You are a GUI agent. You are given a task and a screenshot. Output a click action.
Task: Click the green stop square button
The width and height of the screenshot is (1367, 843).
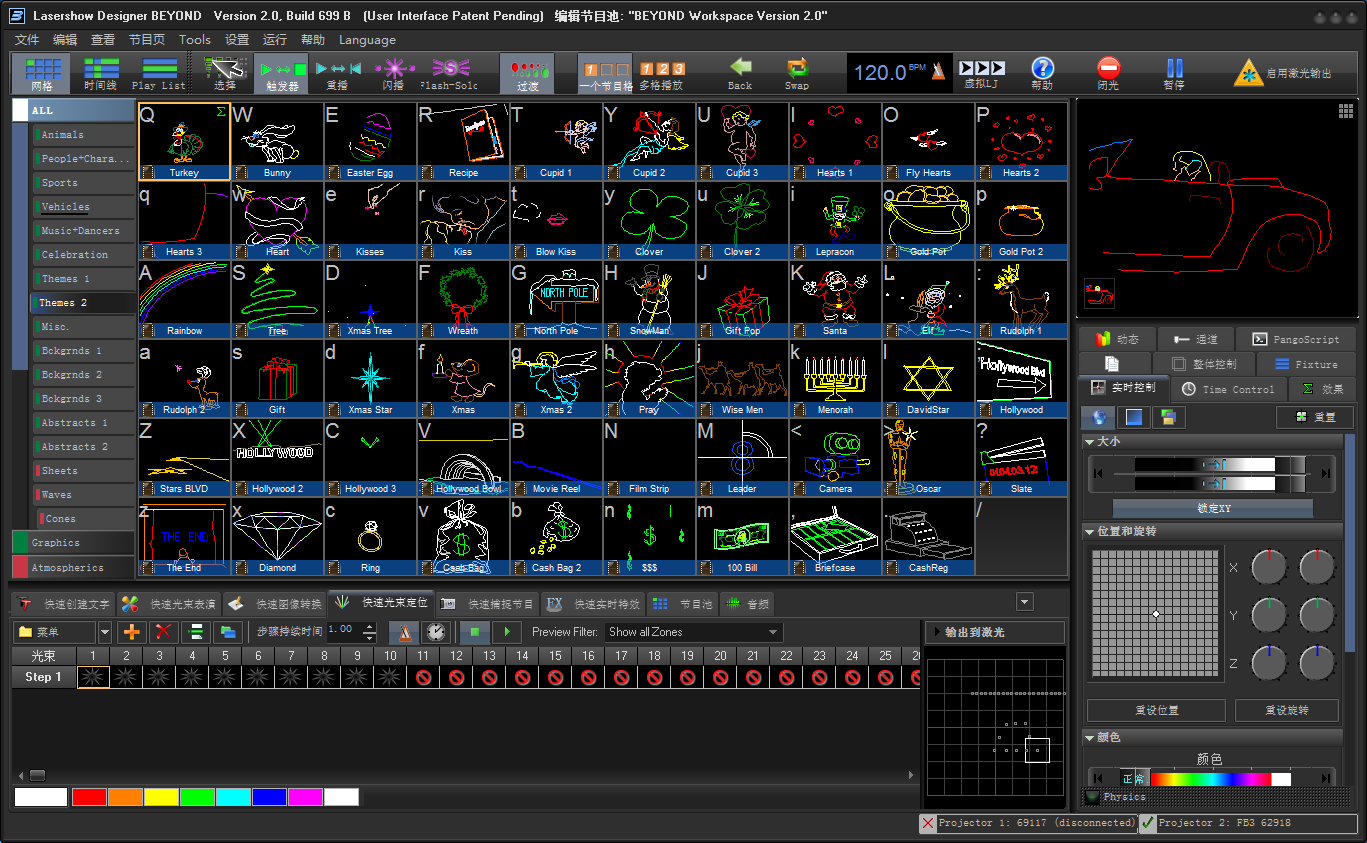coord(475,632)
